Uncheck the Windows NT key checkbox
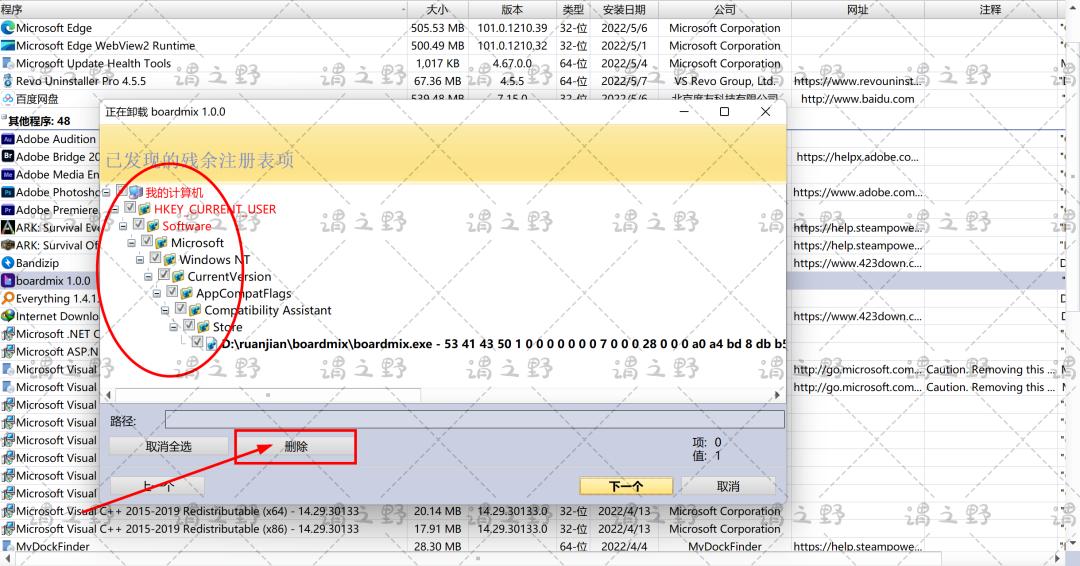The height and width of the screenshot is (566, 1080). pos(156,258)
